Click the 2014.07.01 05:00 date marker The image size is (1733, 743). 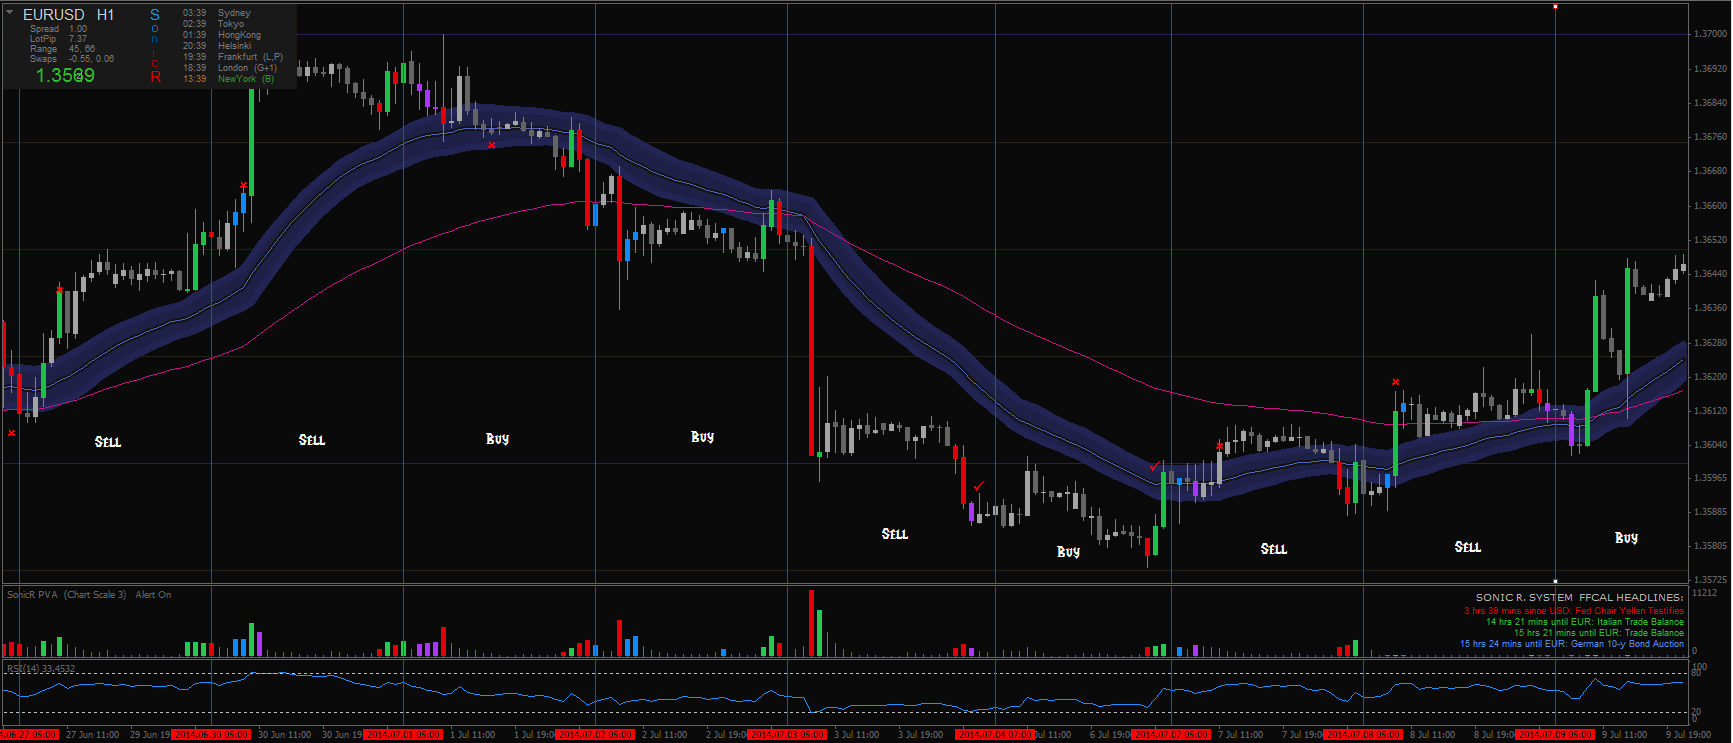[x=402, y=735]
